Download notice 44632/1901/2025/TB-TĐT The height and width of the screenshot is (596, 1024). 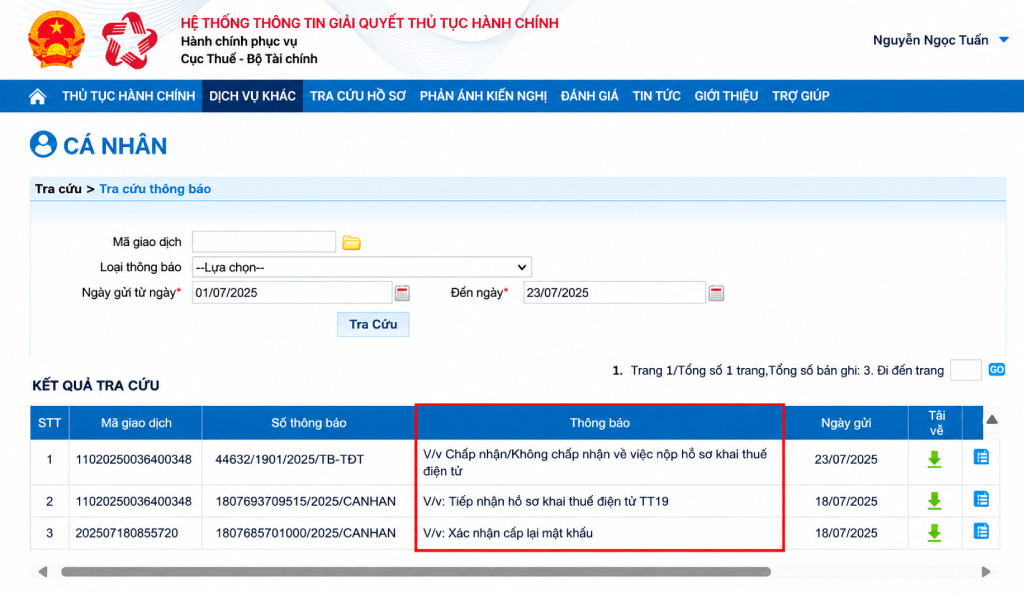(935, 460)
